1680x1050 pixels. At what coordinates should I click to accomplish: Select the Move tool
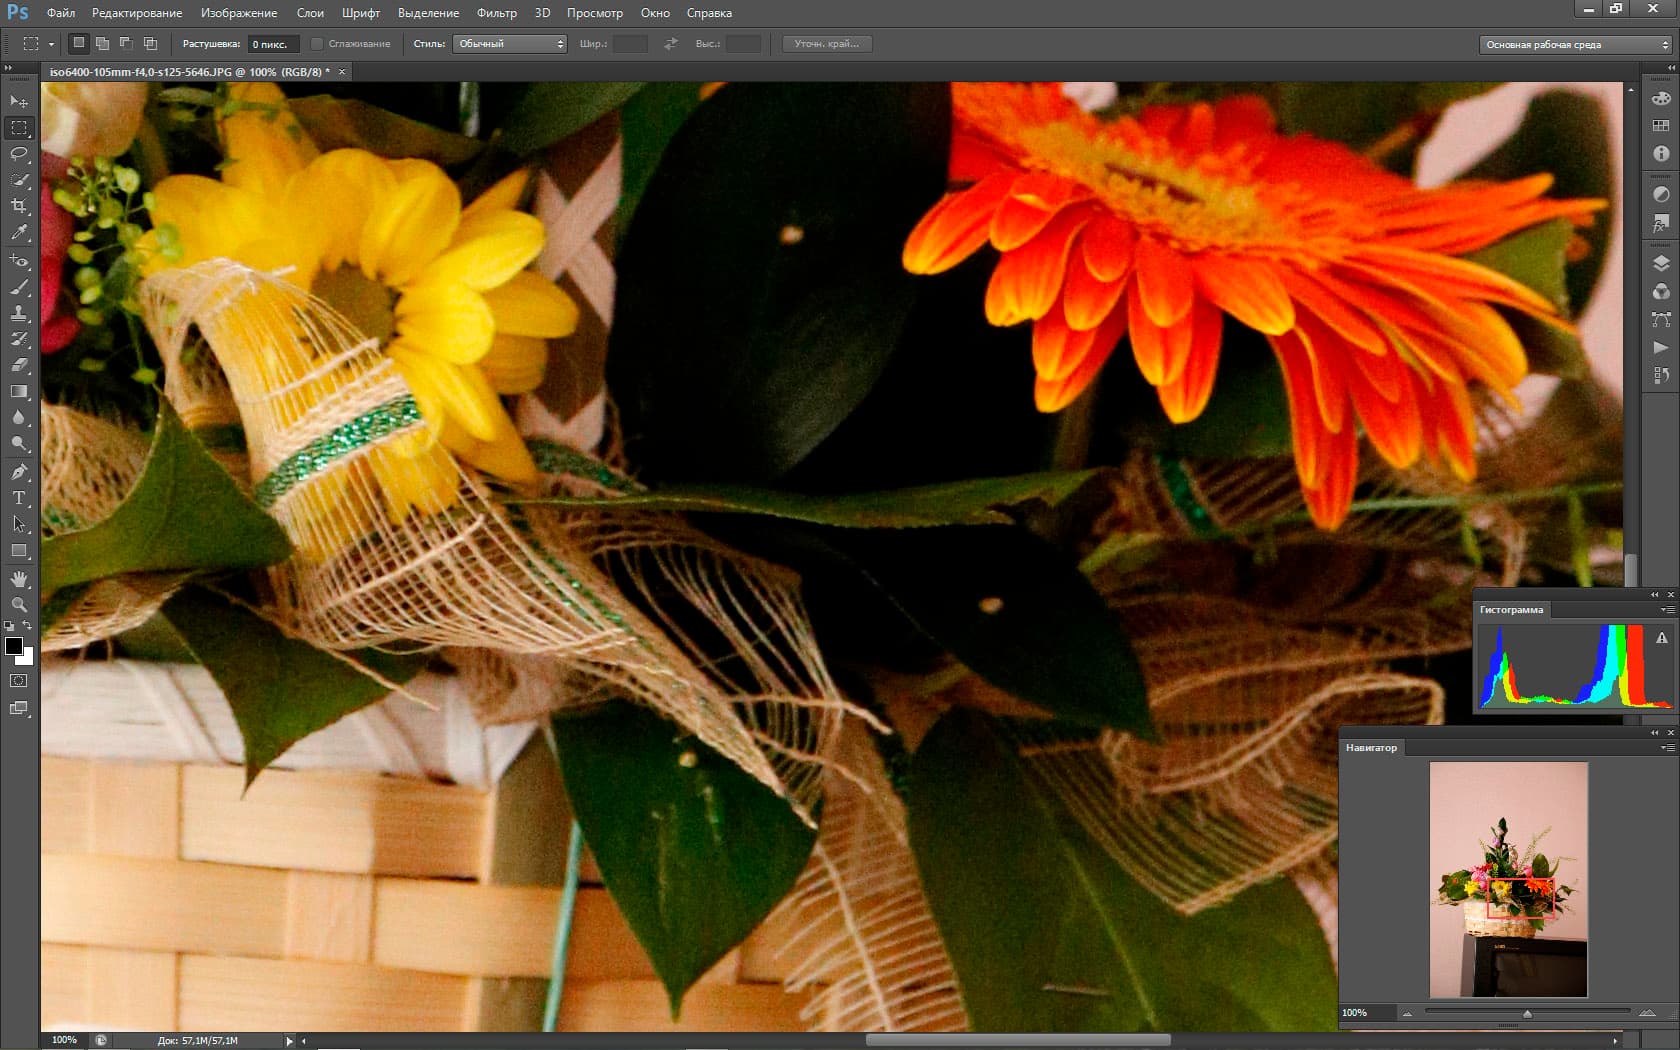[x=19, y=101]
